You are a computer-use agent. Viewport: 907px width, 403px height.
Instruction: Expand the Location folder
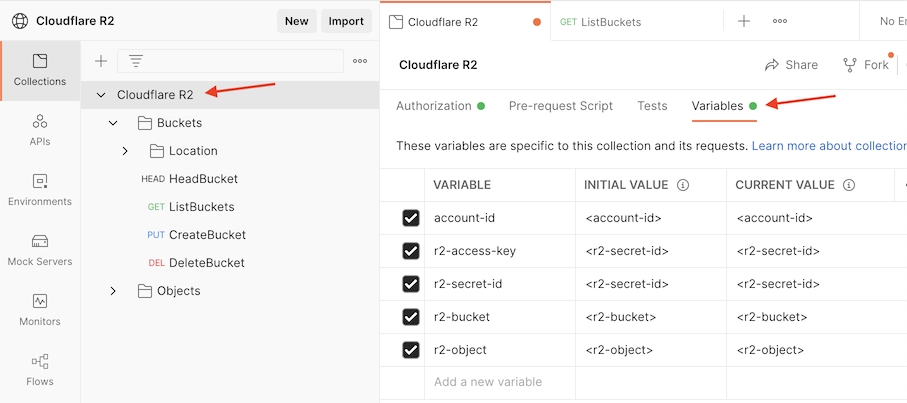(125, 151)
